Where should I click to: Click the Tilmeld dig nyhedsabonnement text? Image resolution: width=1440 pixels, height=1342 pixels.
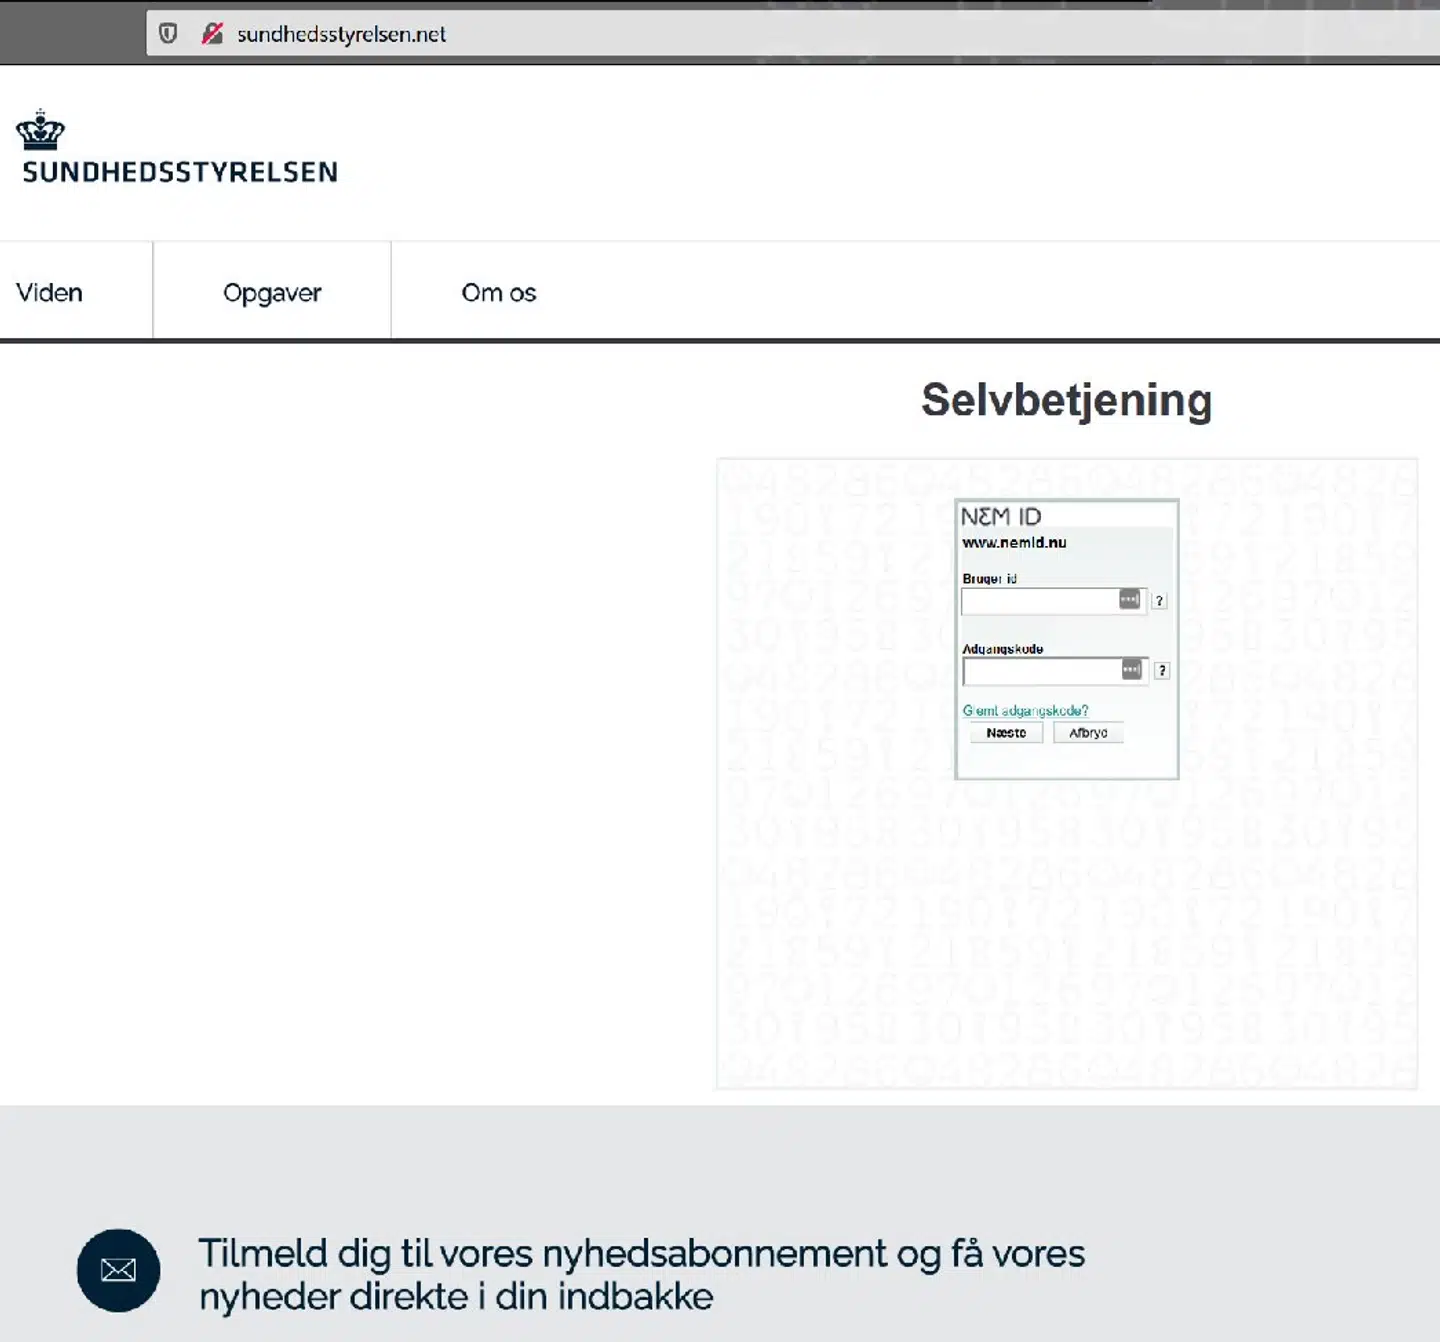640,1274
